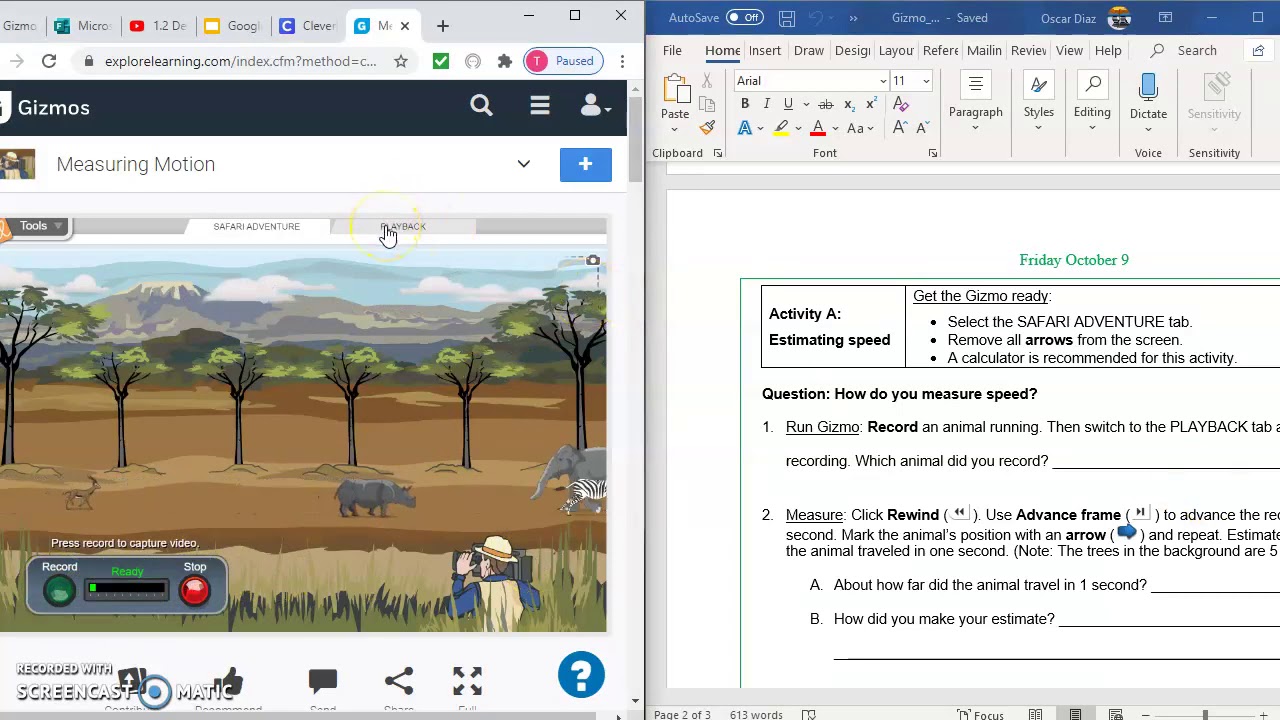The width and height of the screenshot is (1280, 720).
Task: Reload the browser page
Action: tap(48, 61)
